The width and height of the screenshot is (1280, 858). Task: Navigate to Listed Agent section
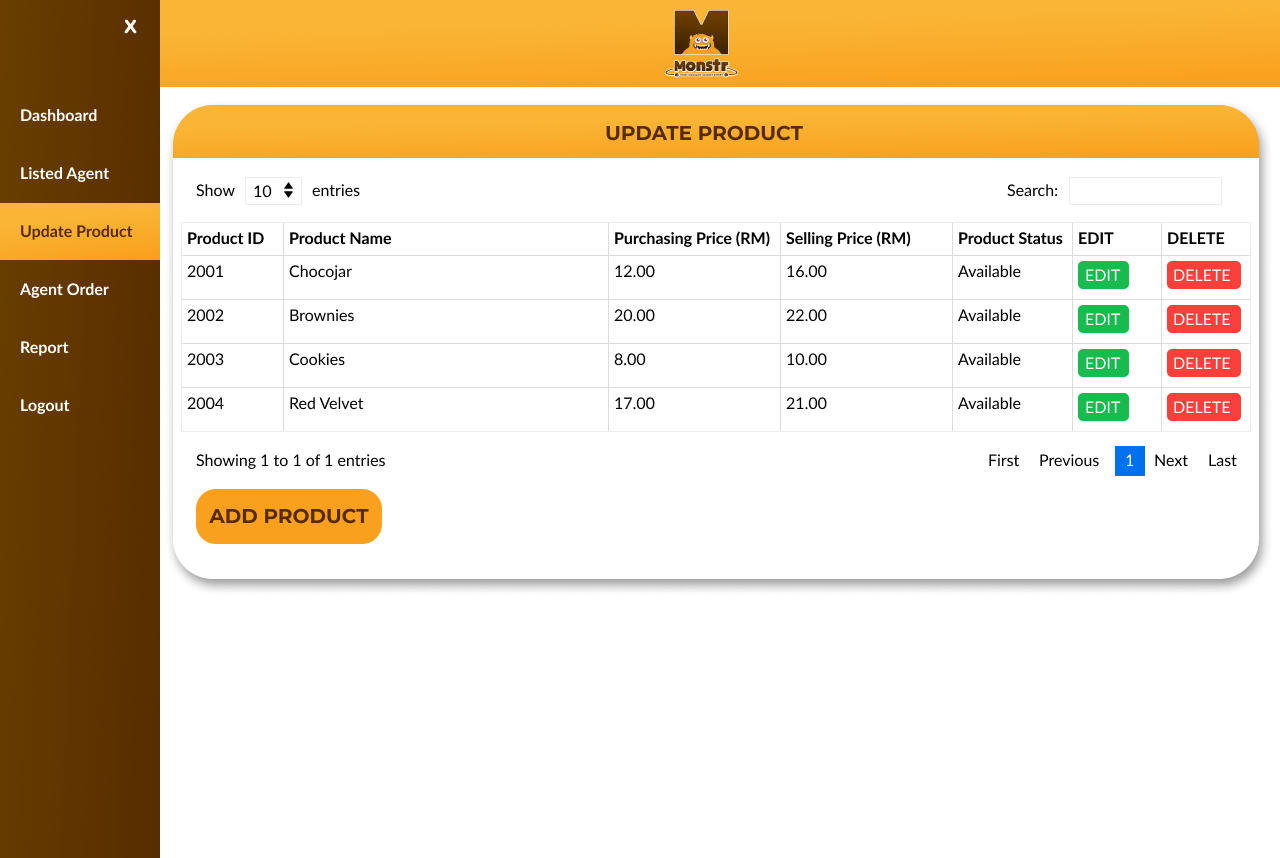[64, 173]
